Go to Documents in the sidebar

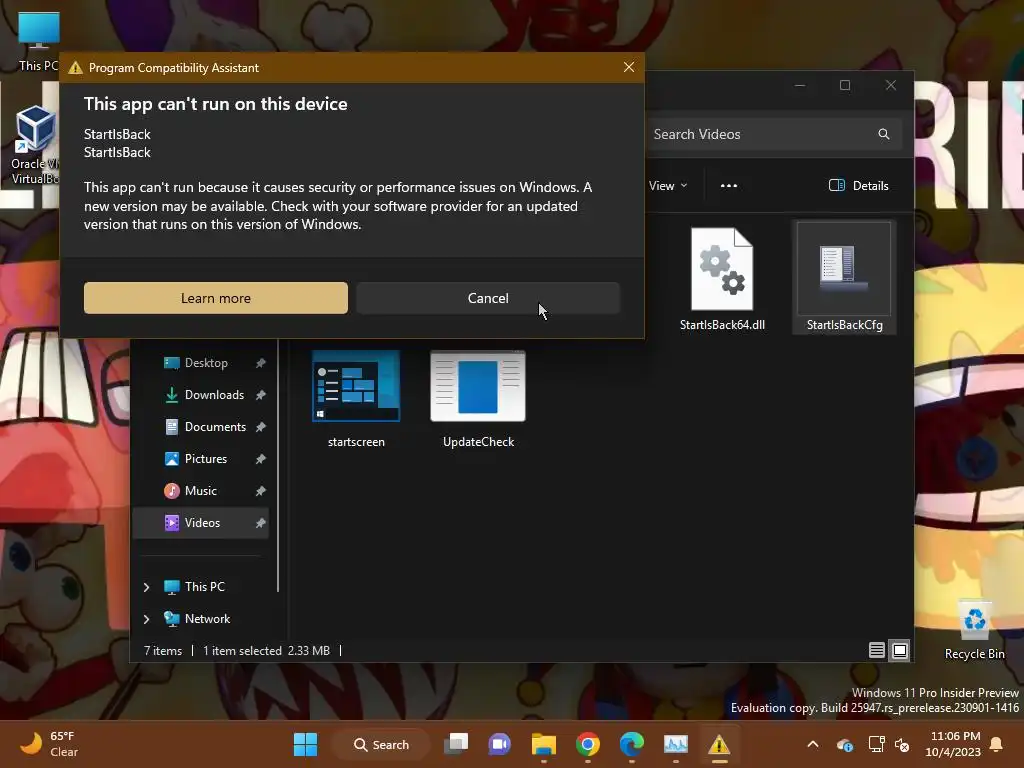tap(200, 426)
